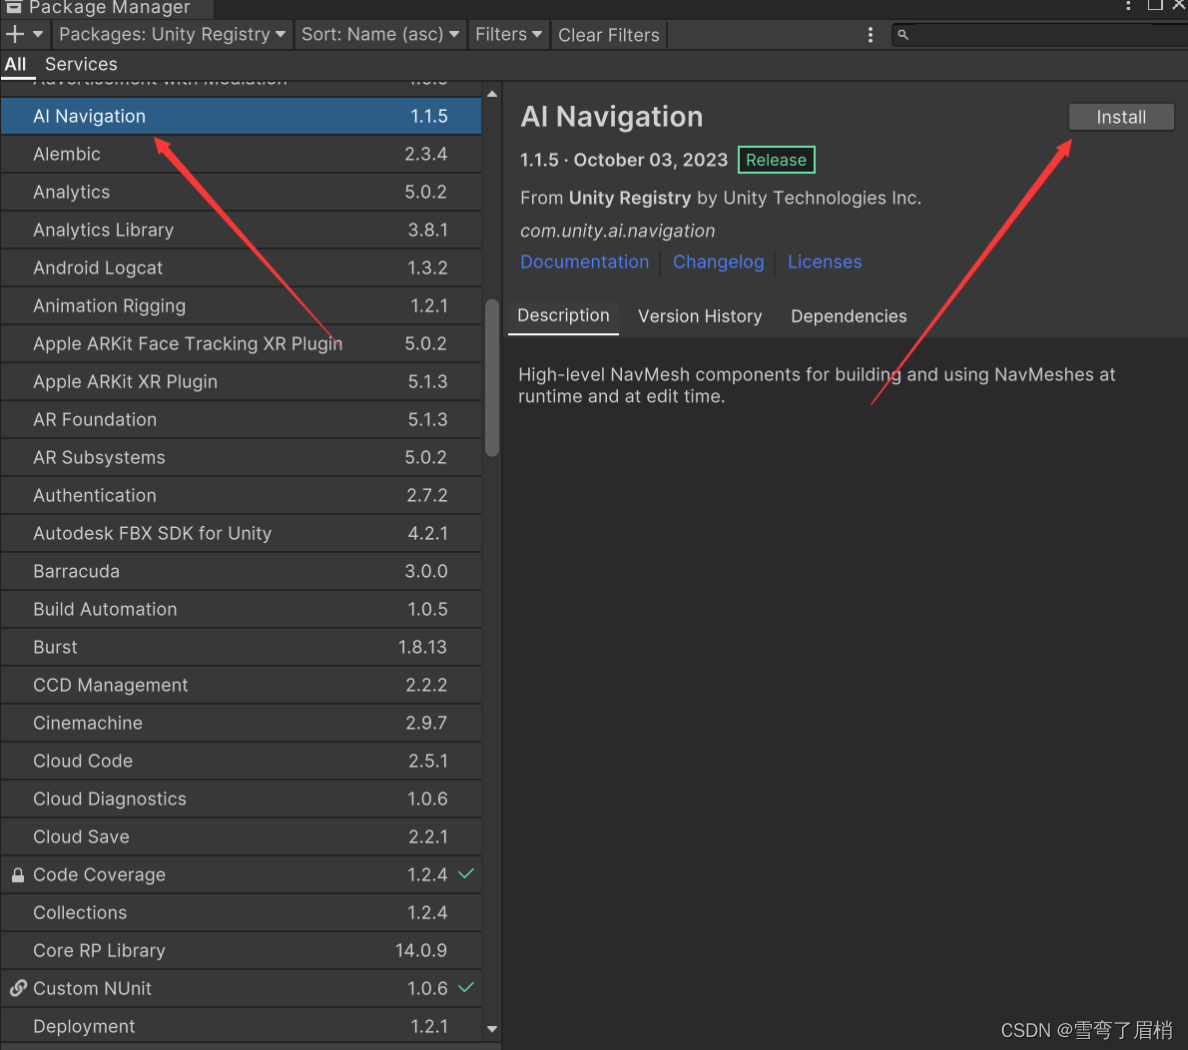Open the Changelog link
The image size is (1188, 1050).
coord(718,262)
